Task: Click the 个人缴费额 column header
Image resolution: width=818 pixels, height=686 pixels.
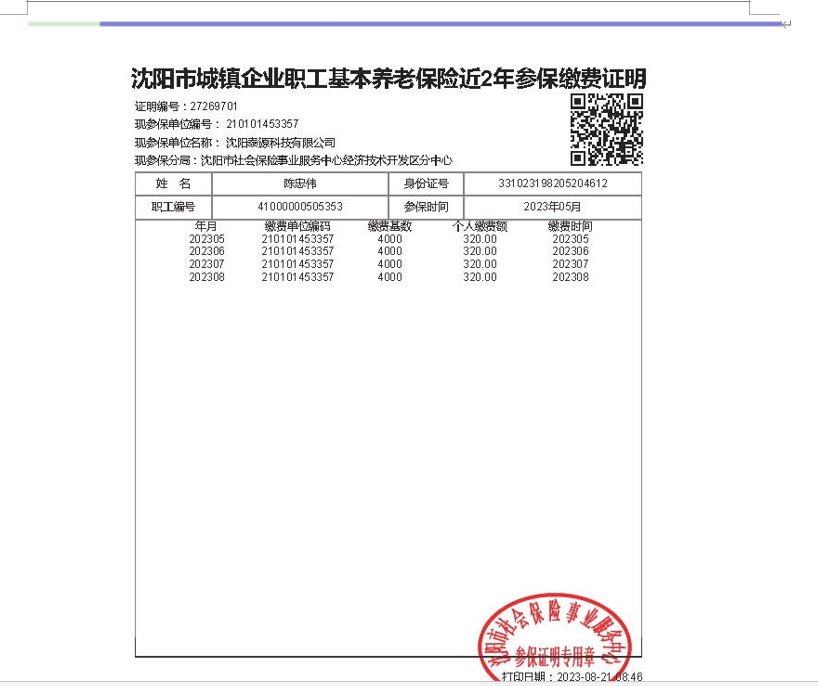Action: (x=479, y=226)
